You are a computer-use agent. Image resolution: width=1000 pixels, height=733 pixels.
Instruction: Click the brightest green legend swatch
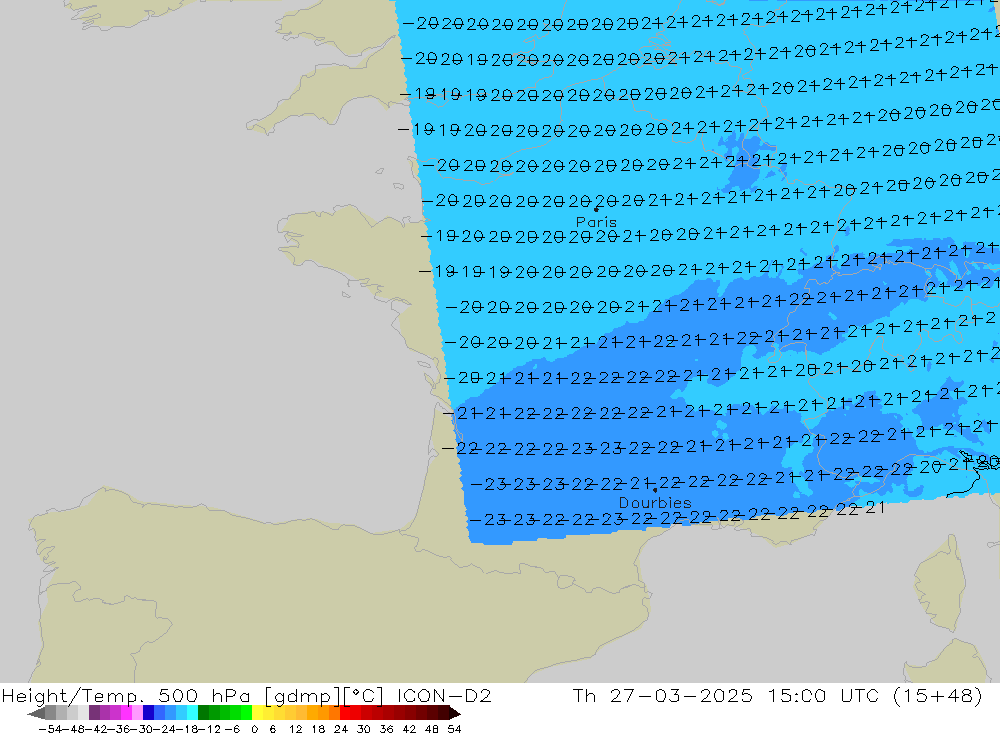click(x=247, y=713)
